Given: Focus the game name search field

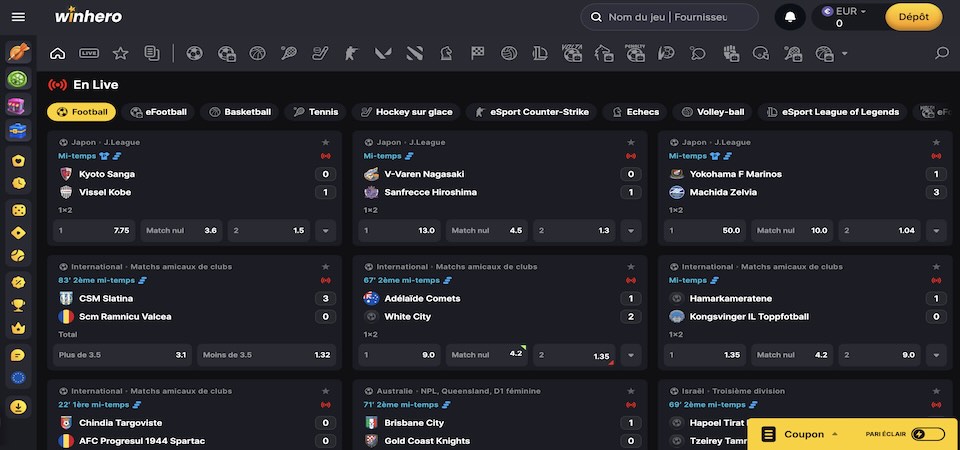Looking at the screenshot, I should point(670,17).
